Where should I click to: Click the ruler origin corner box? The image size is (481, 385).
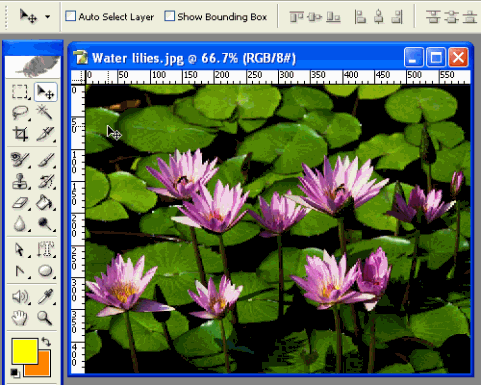(78, 77)
